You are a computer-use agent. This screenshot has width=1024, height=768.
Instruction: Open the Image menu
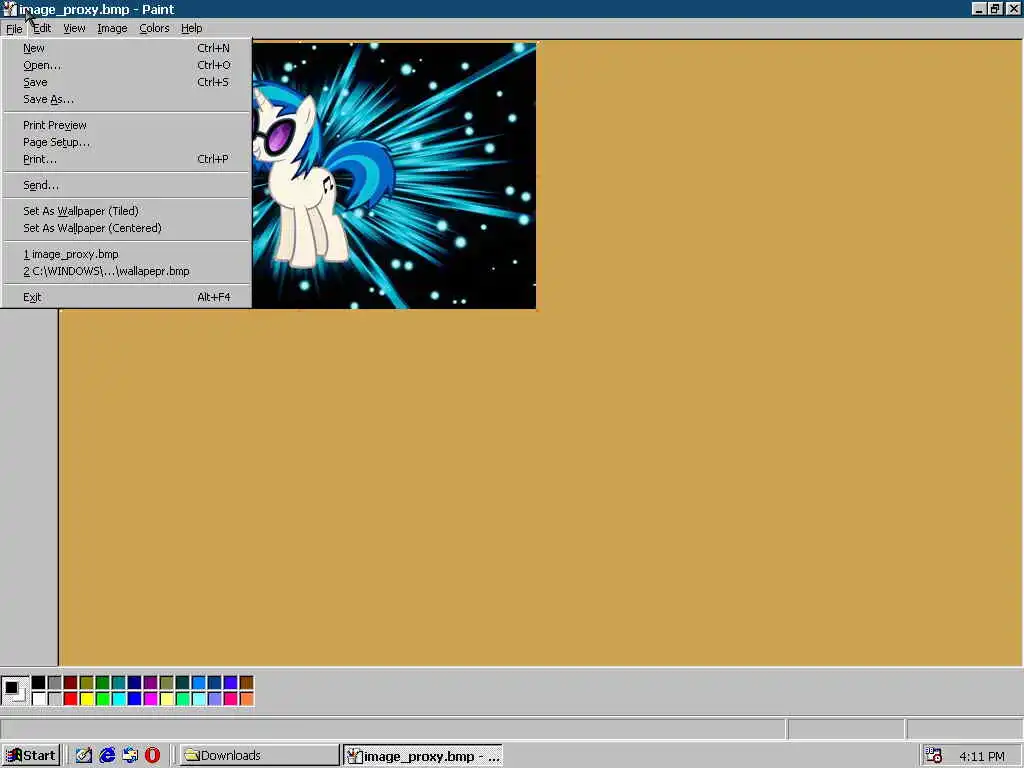(x=112, y=28)
